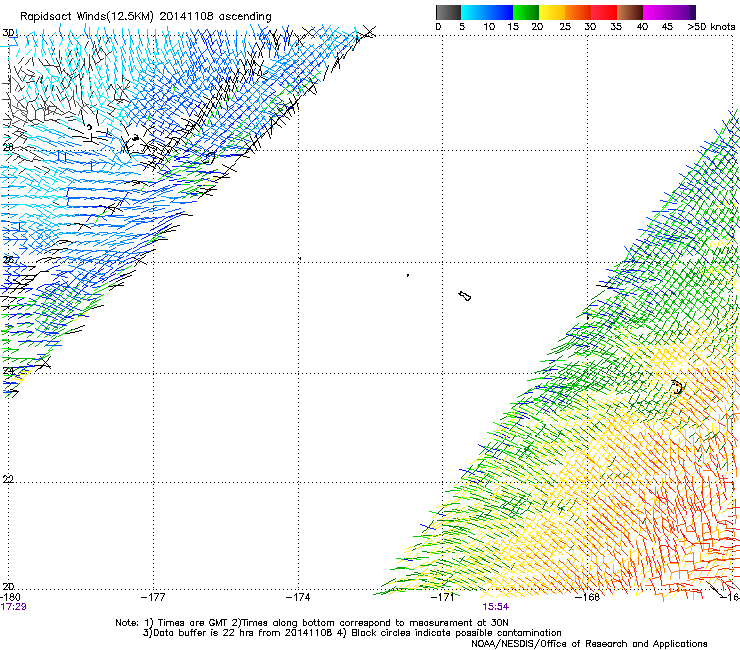Click the cyan 5-10 knots color swatch

tap(474, 12)
